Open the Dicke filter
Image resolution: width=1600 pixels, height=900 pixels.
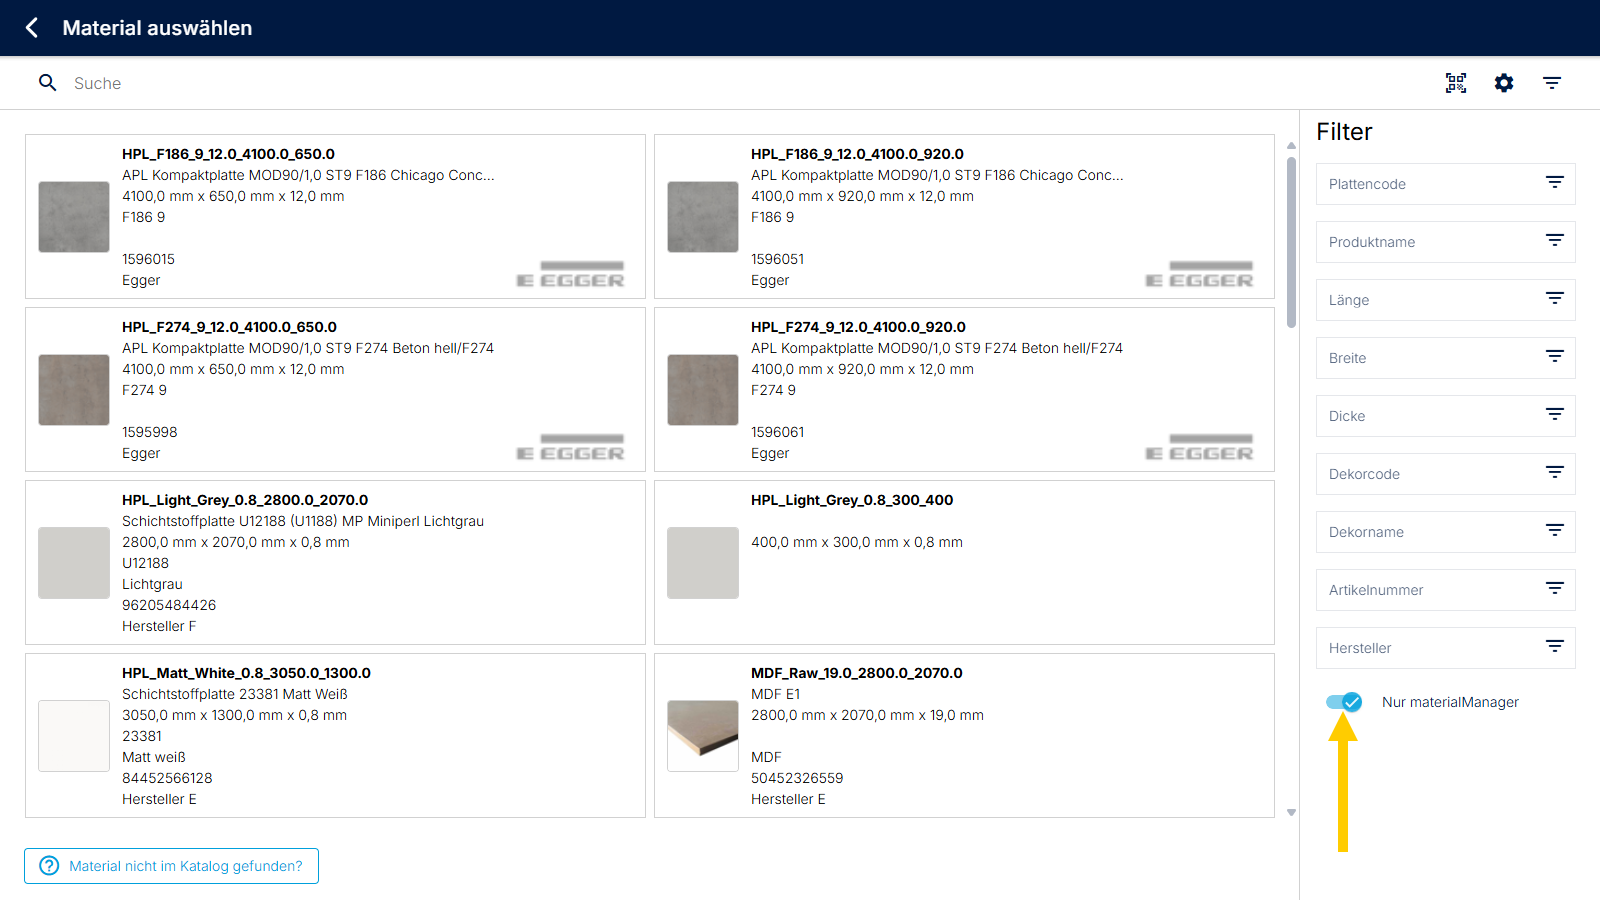pyautogui.click(x=1446, y=416)
